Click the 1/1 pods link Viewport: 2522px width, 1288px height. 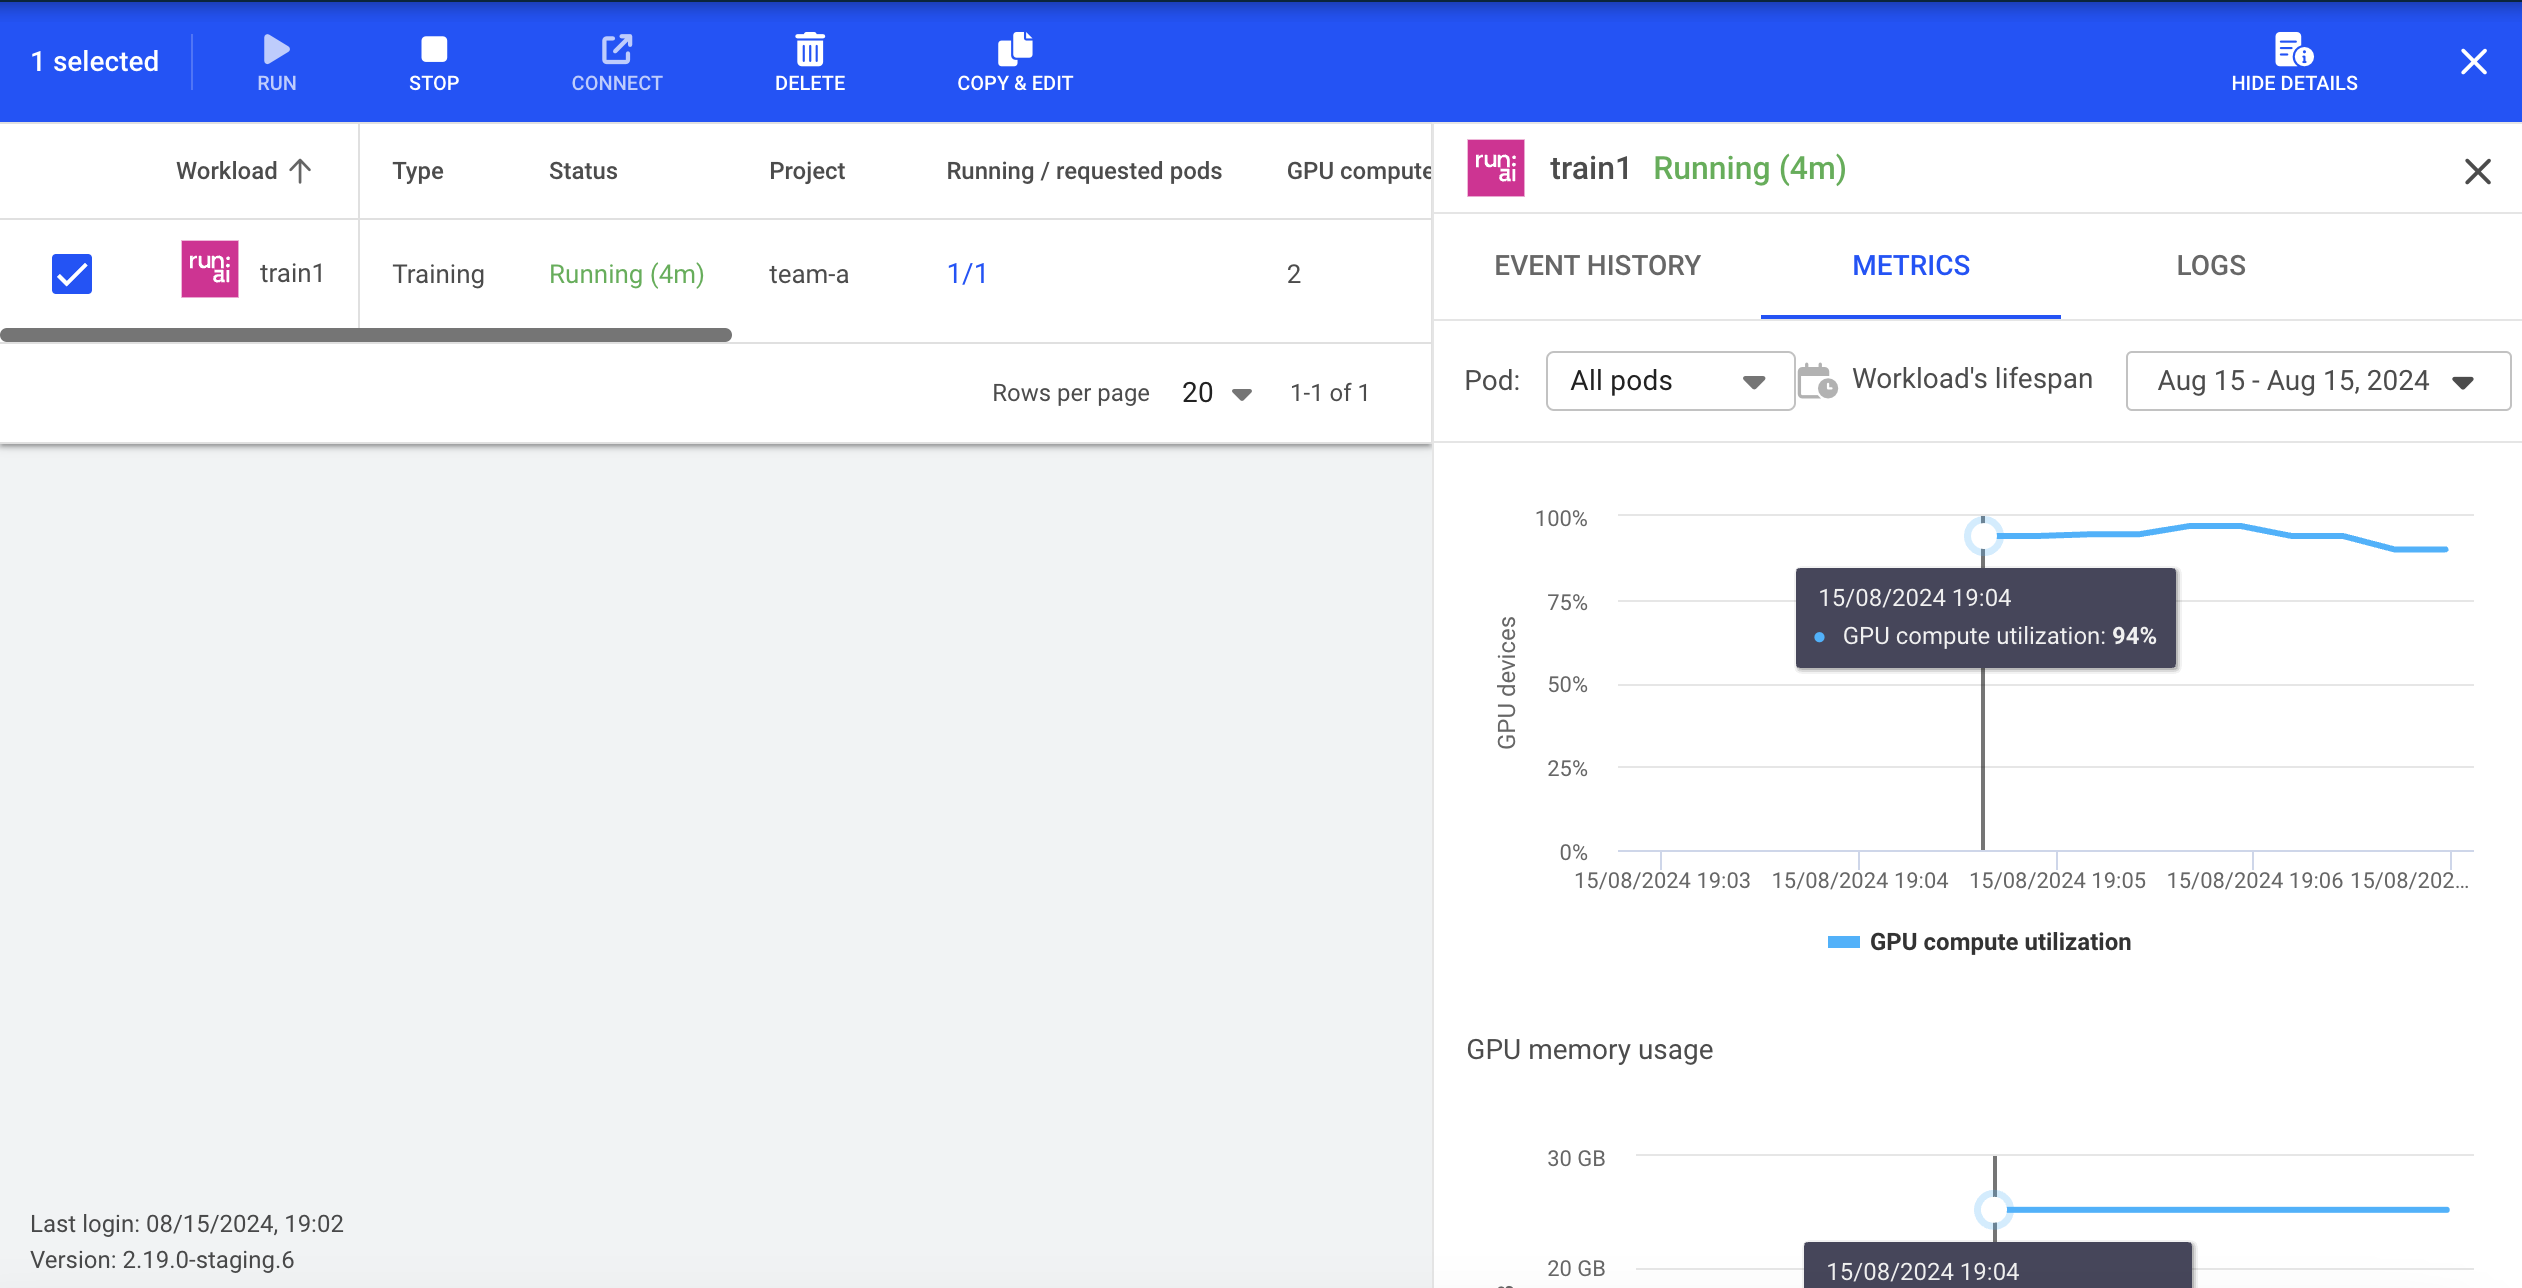point(966,274)
